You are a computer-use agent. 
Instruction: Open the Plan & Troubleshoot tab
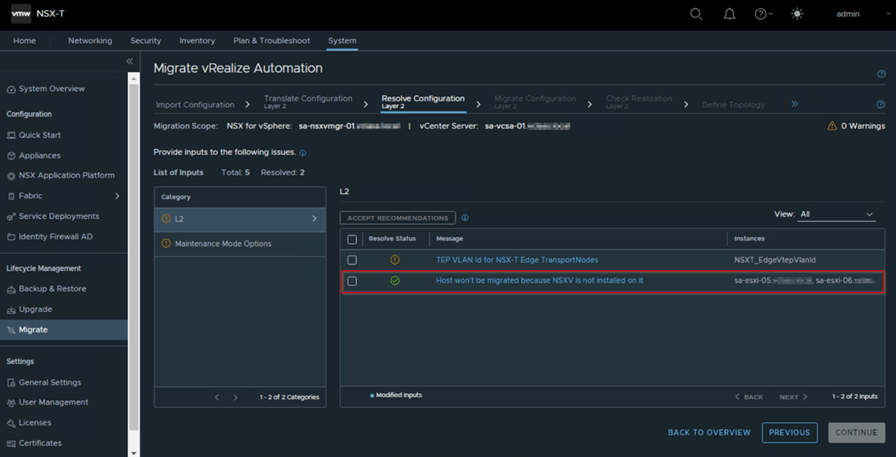coord(271,41)
